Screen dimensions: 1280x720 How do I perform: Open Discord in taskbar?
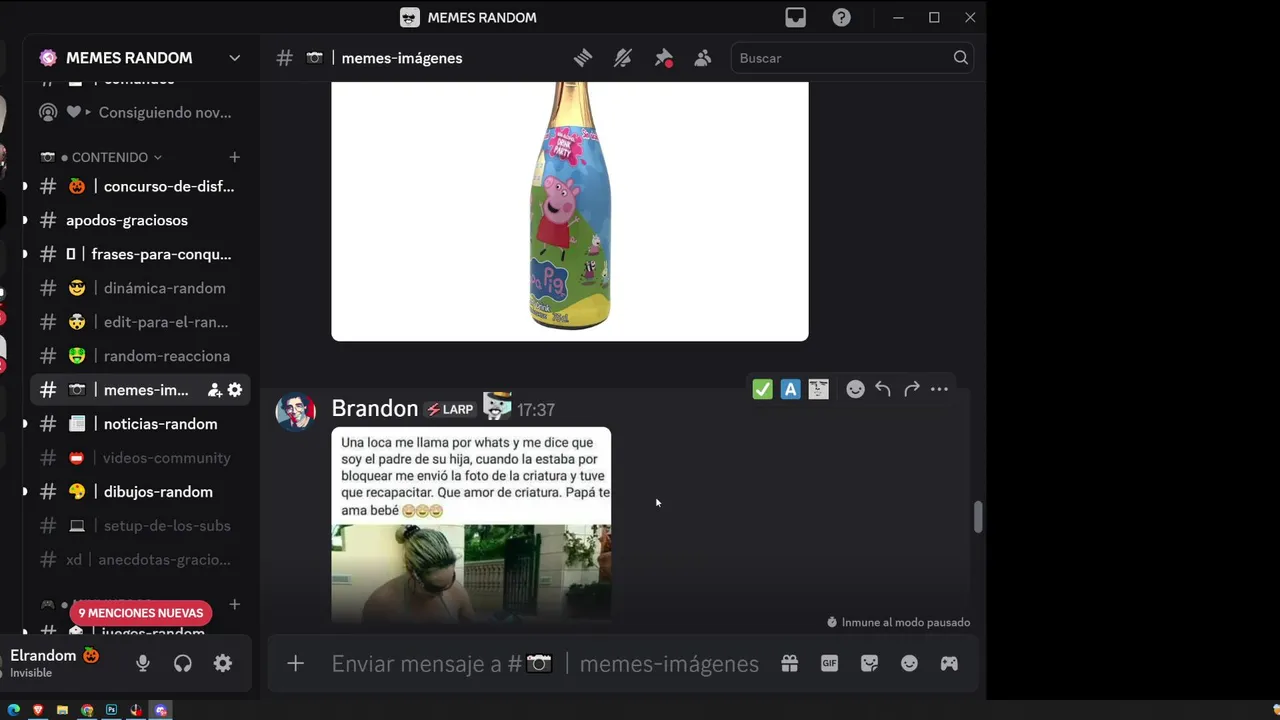(160, 710)
